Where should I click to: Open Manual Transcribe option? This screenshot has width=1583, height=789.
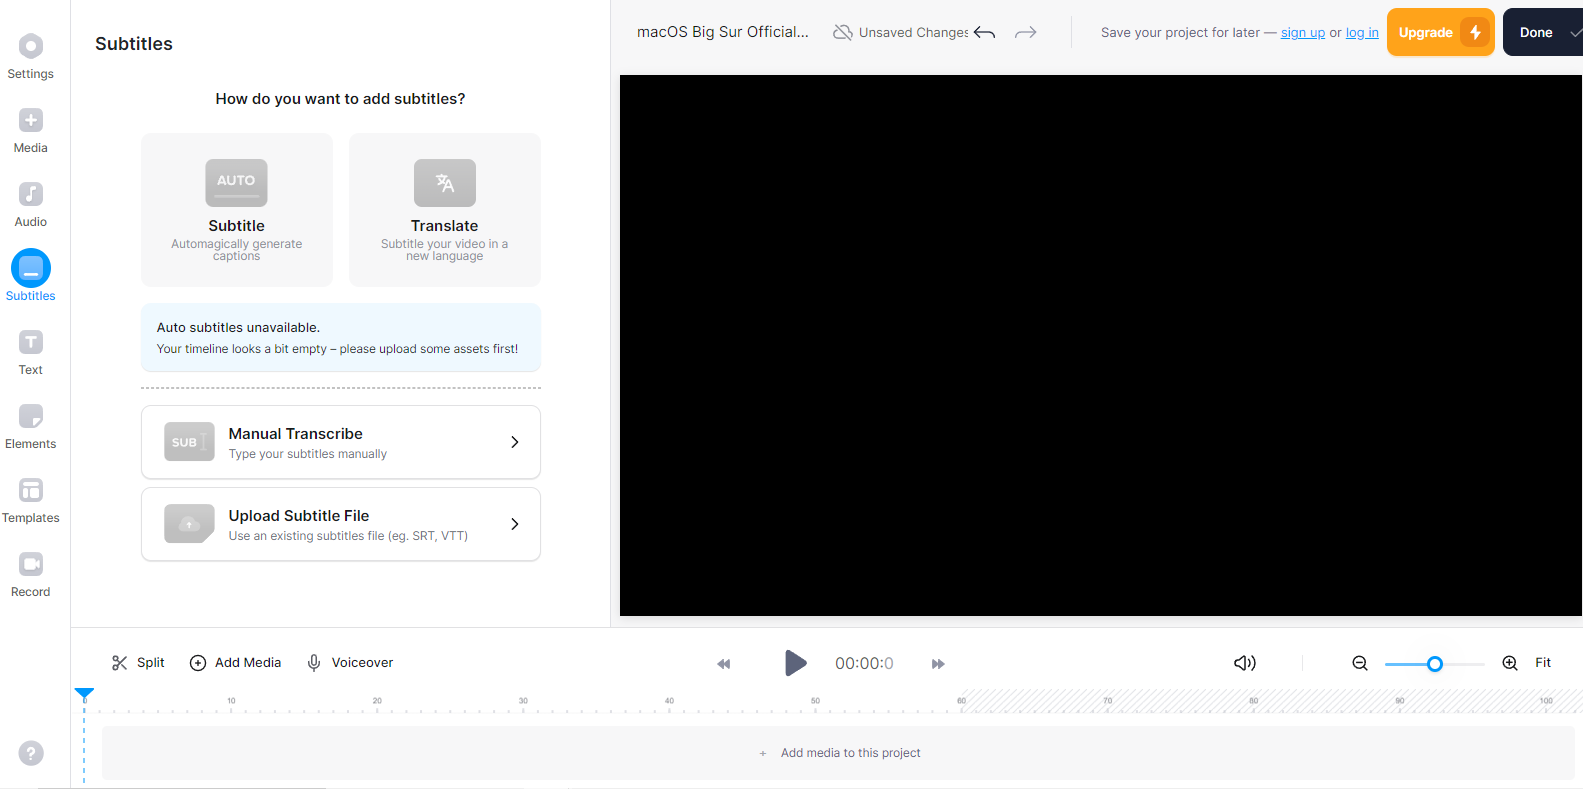341,442
